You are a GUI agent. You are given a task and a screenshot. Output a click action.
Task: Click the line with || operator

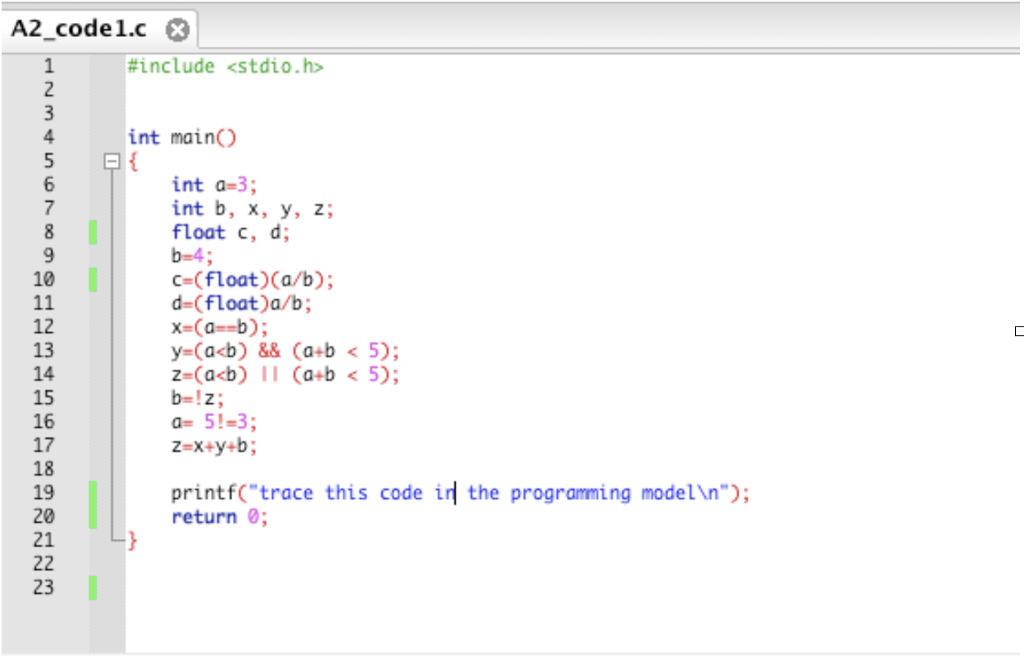click(285, 374)
